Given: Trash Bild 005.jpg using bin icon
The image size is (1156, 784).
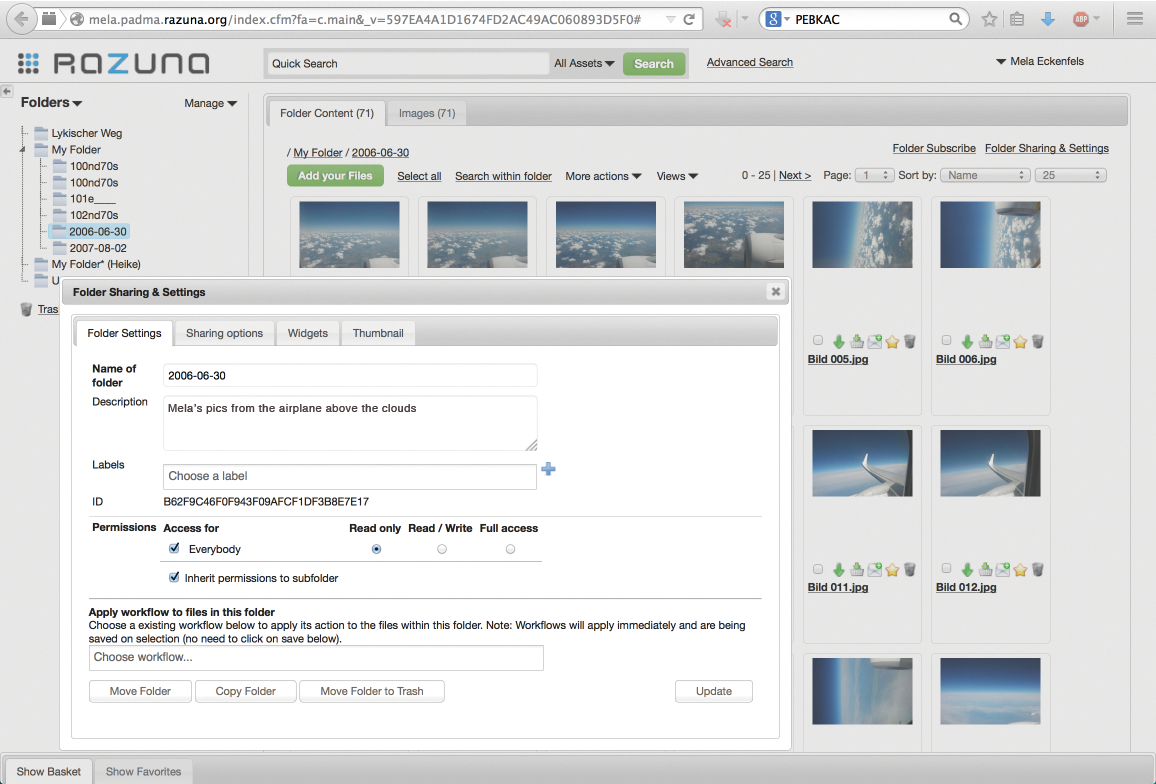Looking at the screenshot, I should coord(909,342).
